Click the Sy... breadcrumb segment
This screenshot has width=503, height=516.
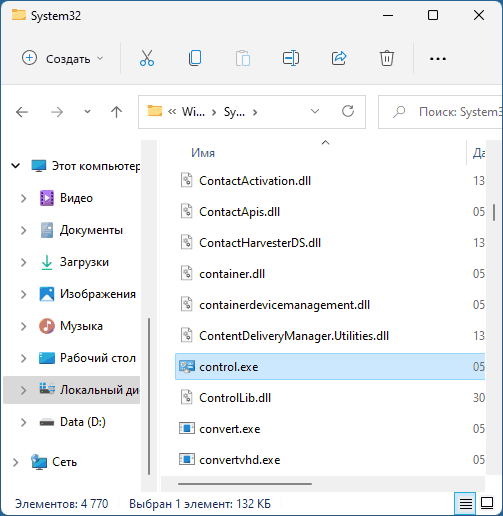pos(234,112)
